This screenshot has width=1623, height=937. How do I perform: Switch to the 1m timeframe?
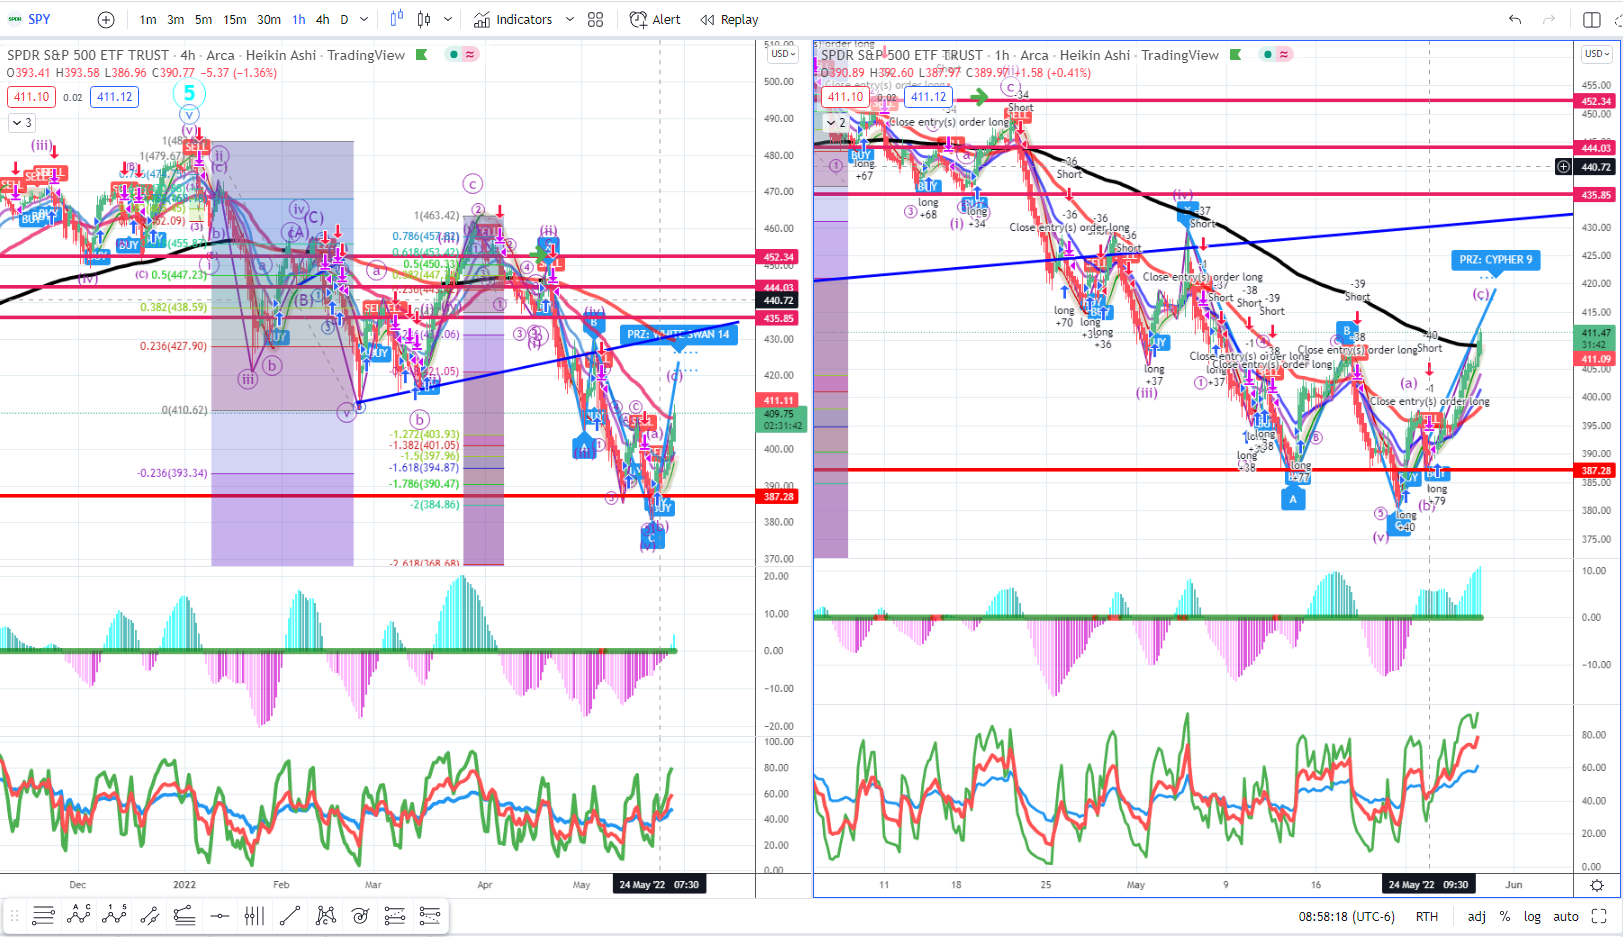click(x=148, y=19)
